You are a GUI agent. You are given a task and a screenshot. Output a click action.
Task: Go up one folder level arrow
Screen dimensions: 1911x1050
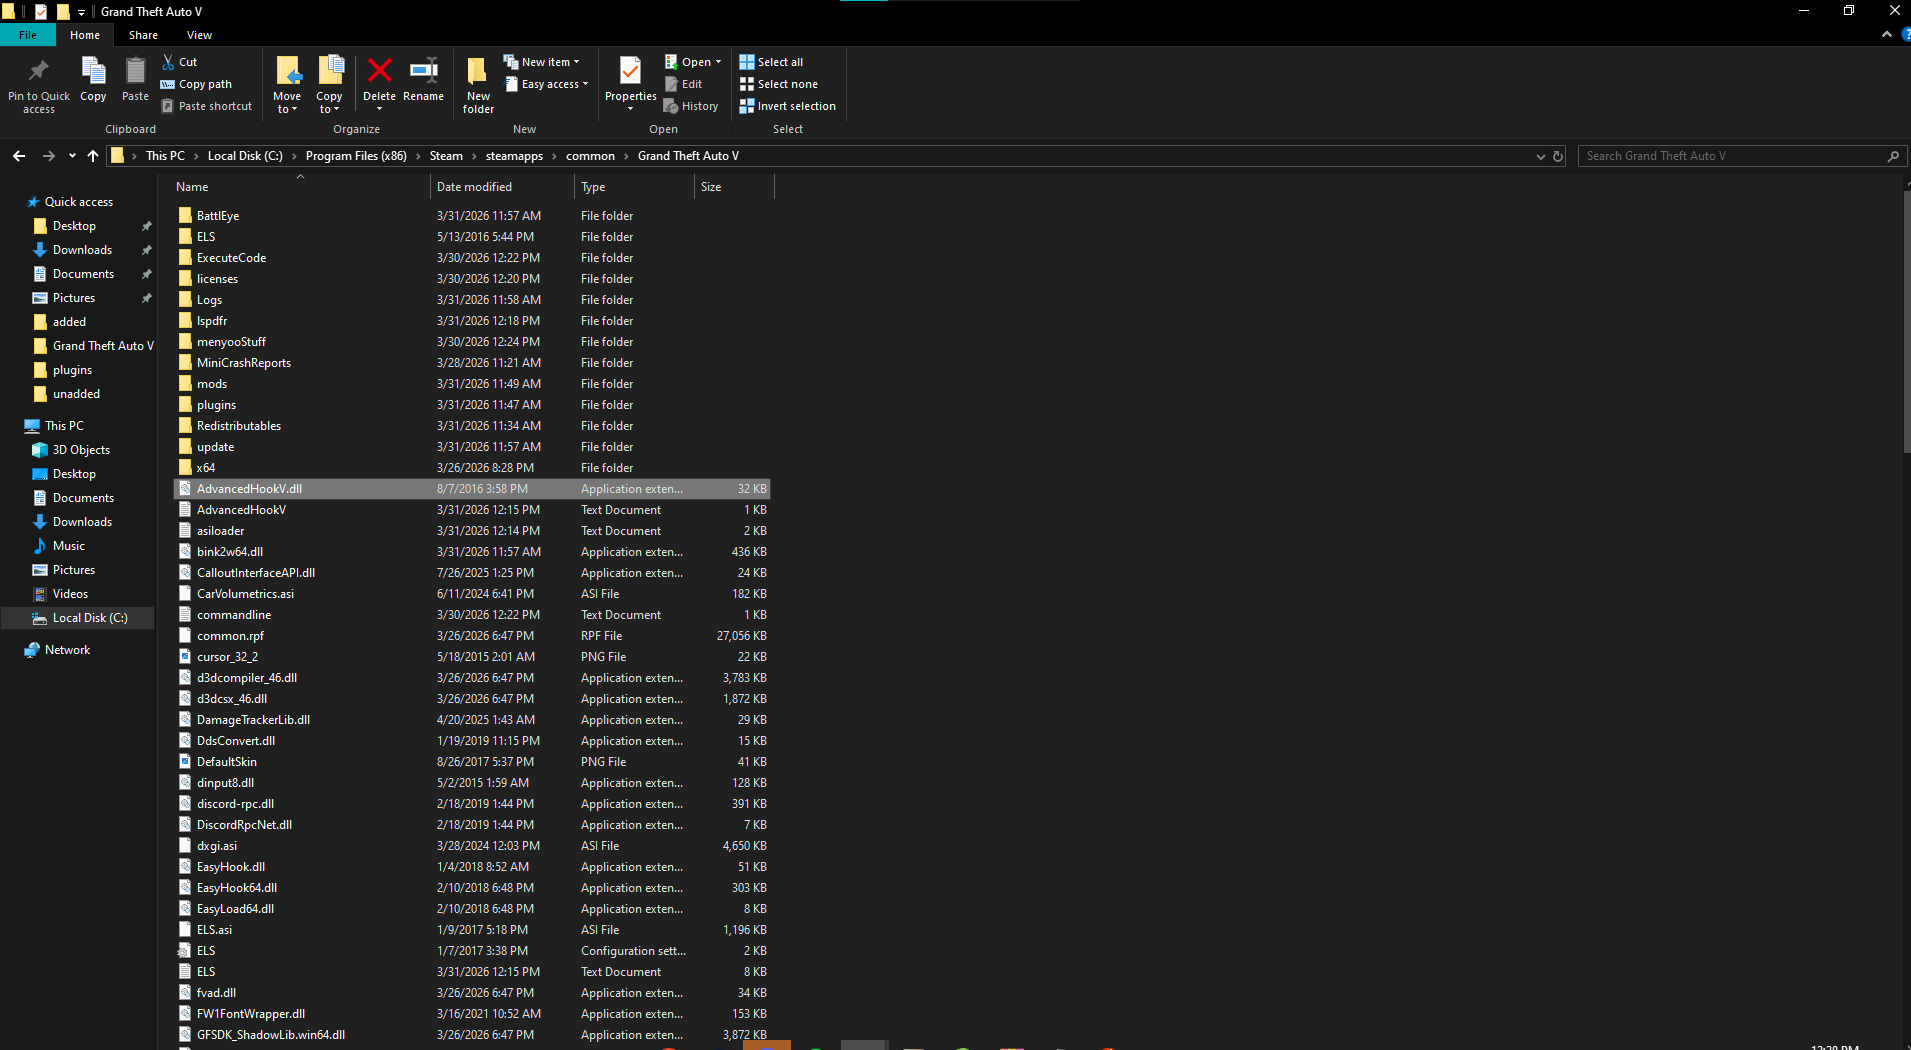93,156
